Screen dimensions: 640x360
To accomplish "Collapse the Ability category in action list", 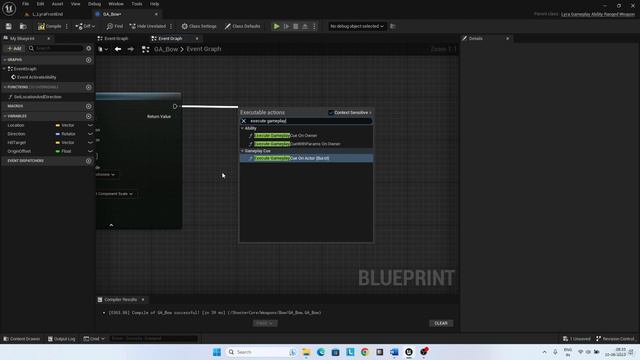I will tap(242, 128).
